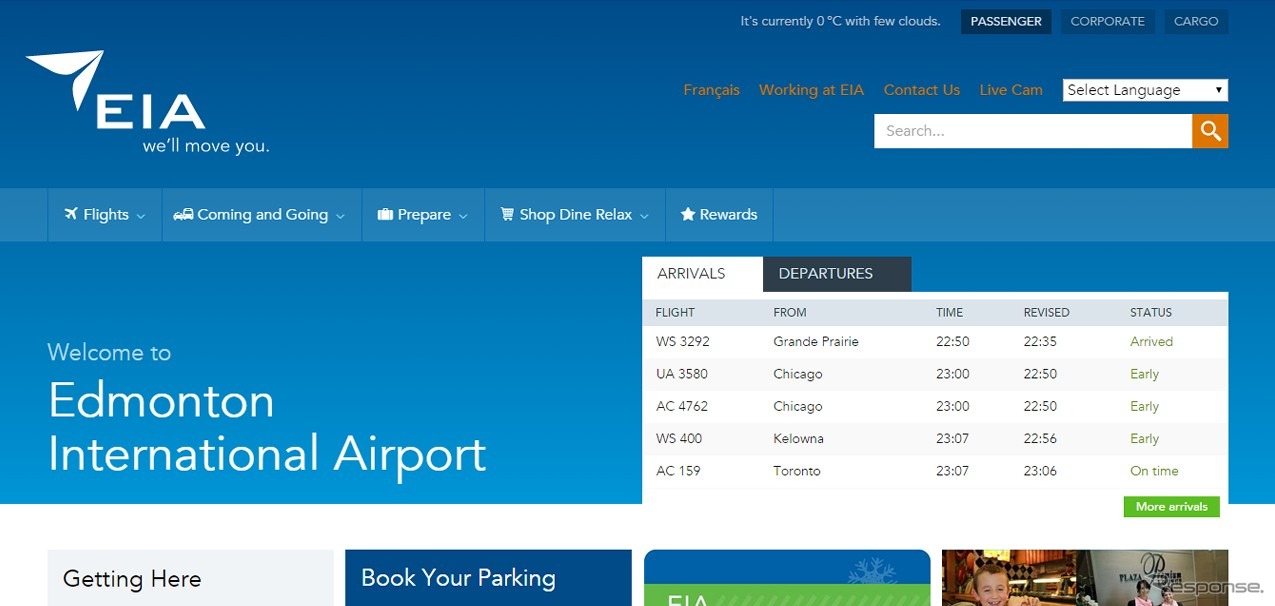Click the REVISED column header
1275x606 pixels.
click(x=1047, y=313)
